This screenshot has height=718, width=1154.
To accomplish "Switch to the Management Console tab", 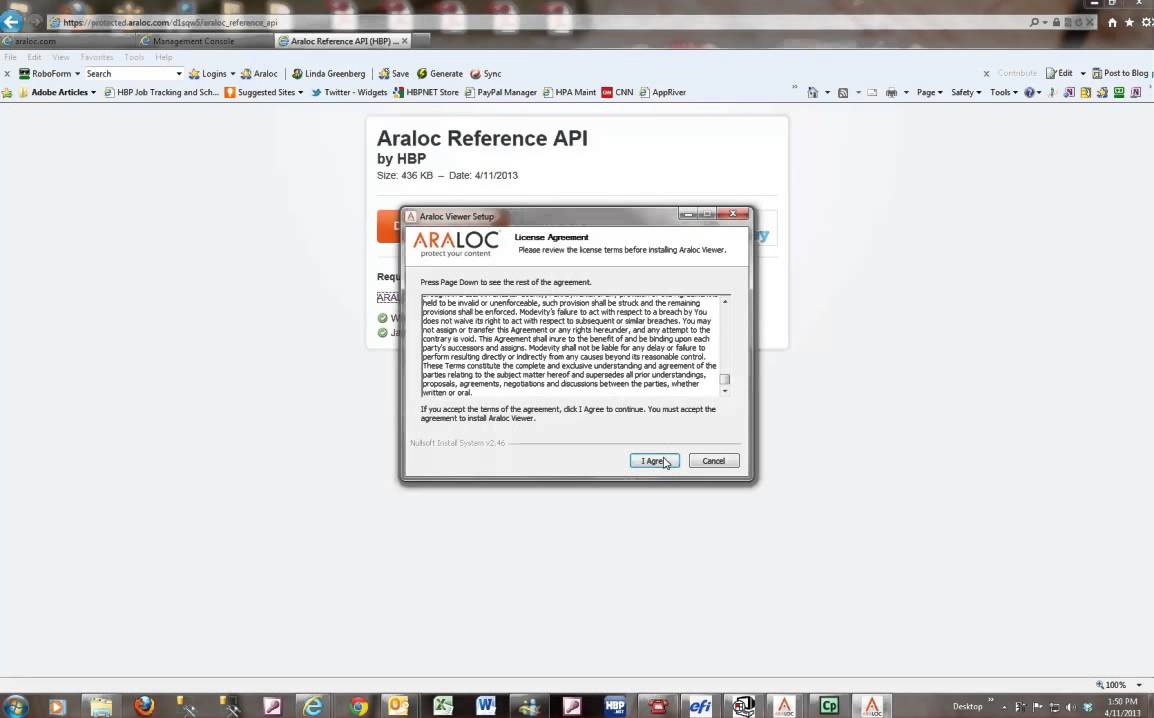I will [194, 41].
